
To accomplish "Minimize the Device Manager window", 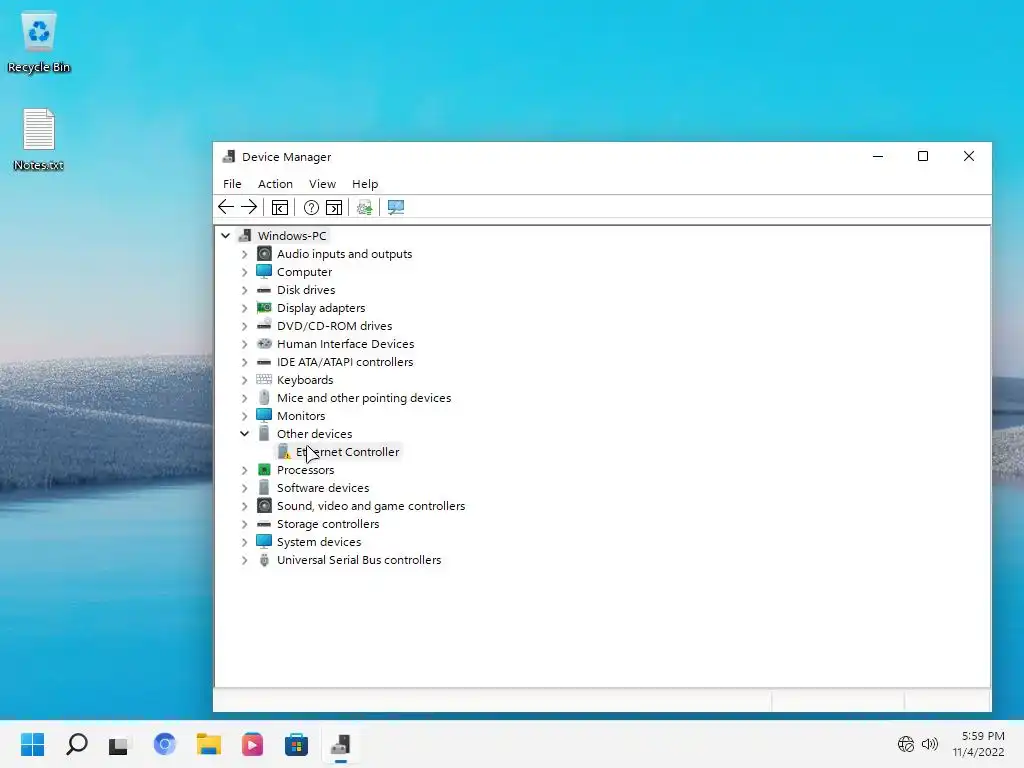I will pos(878,156).
